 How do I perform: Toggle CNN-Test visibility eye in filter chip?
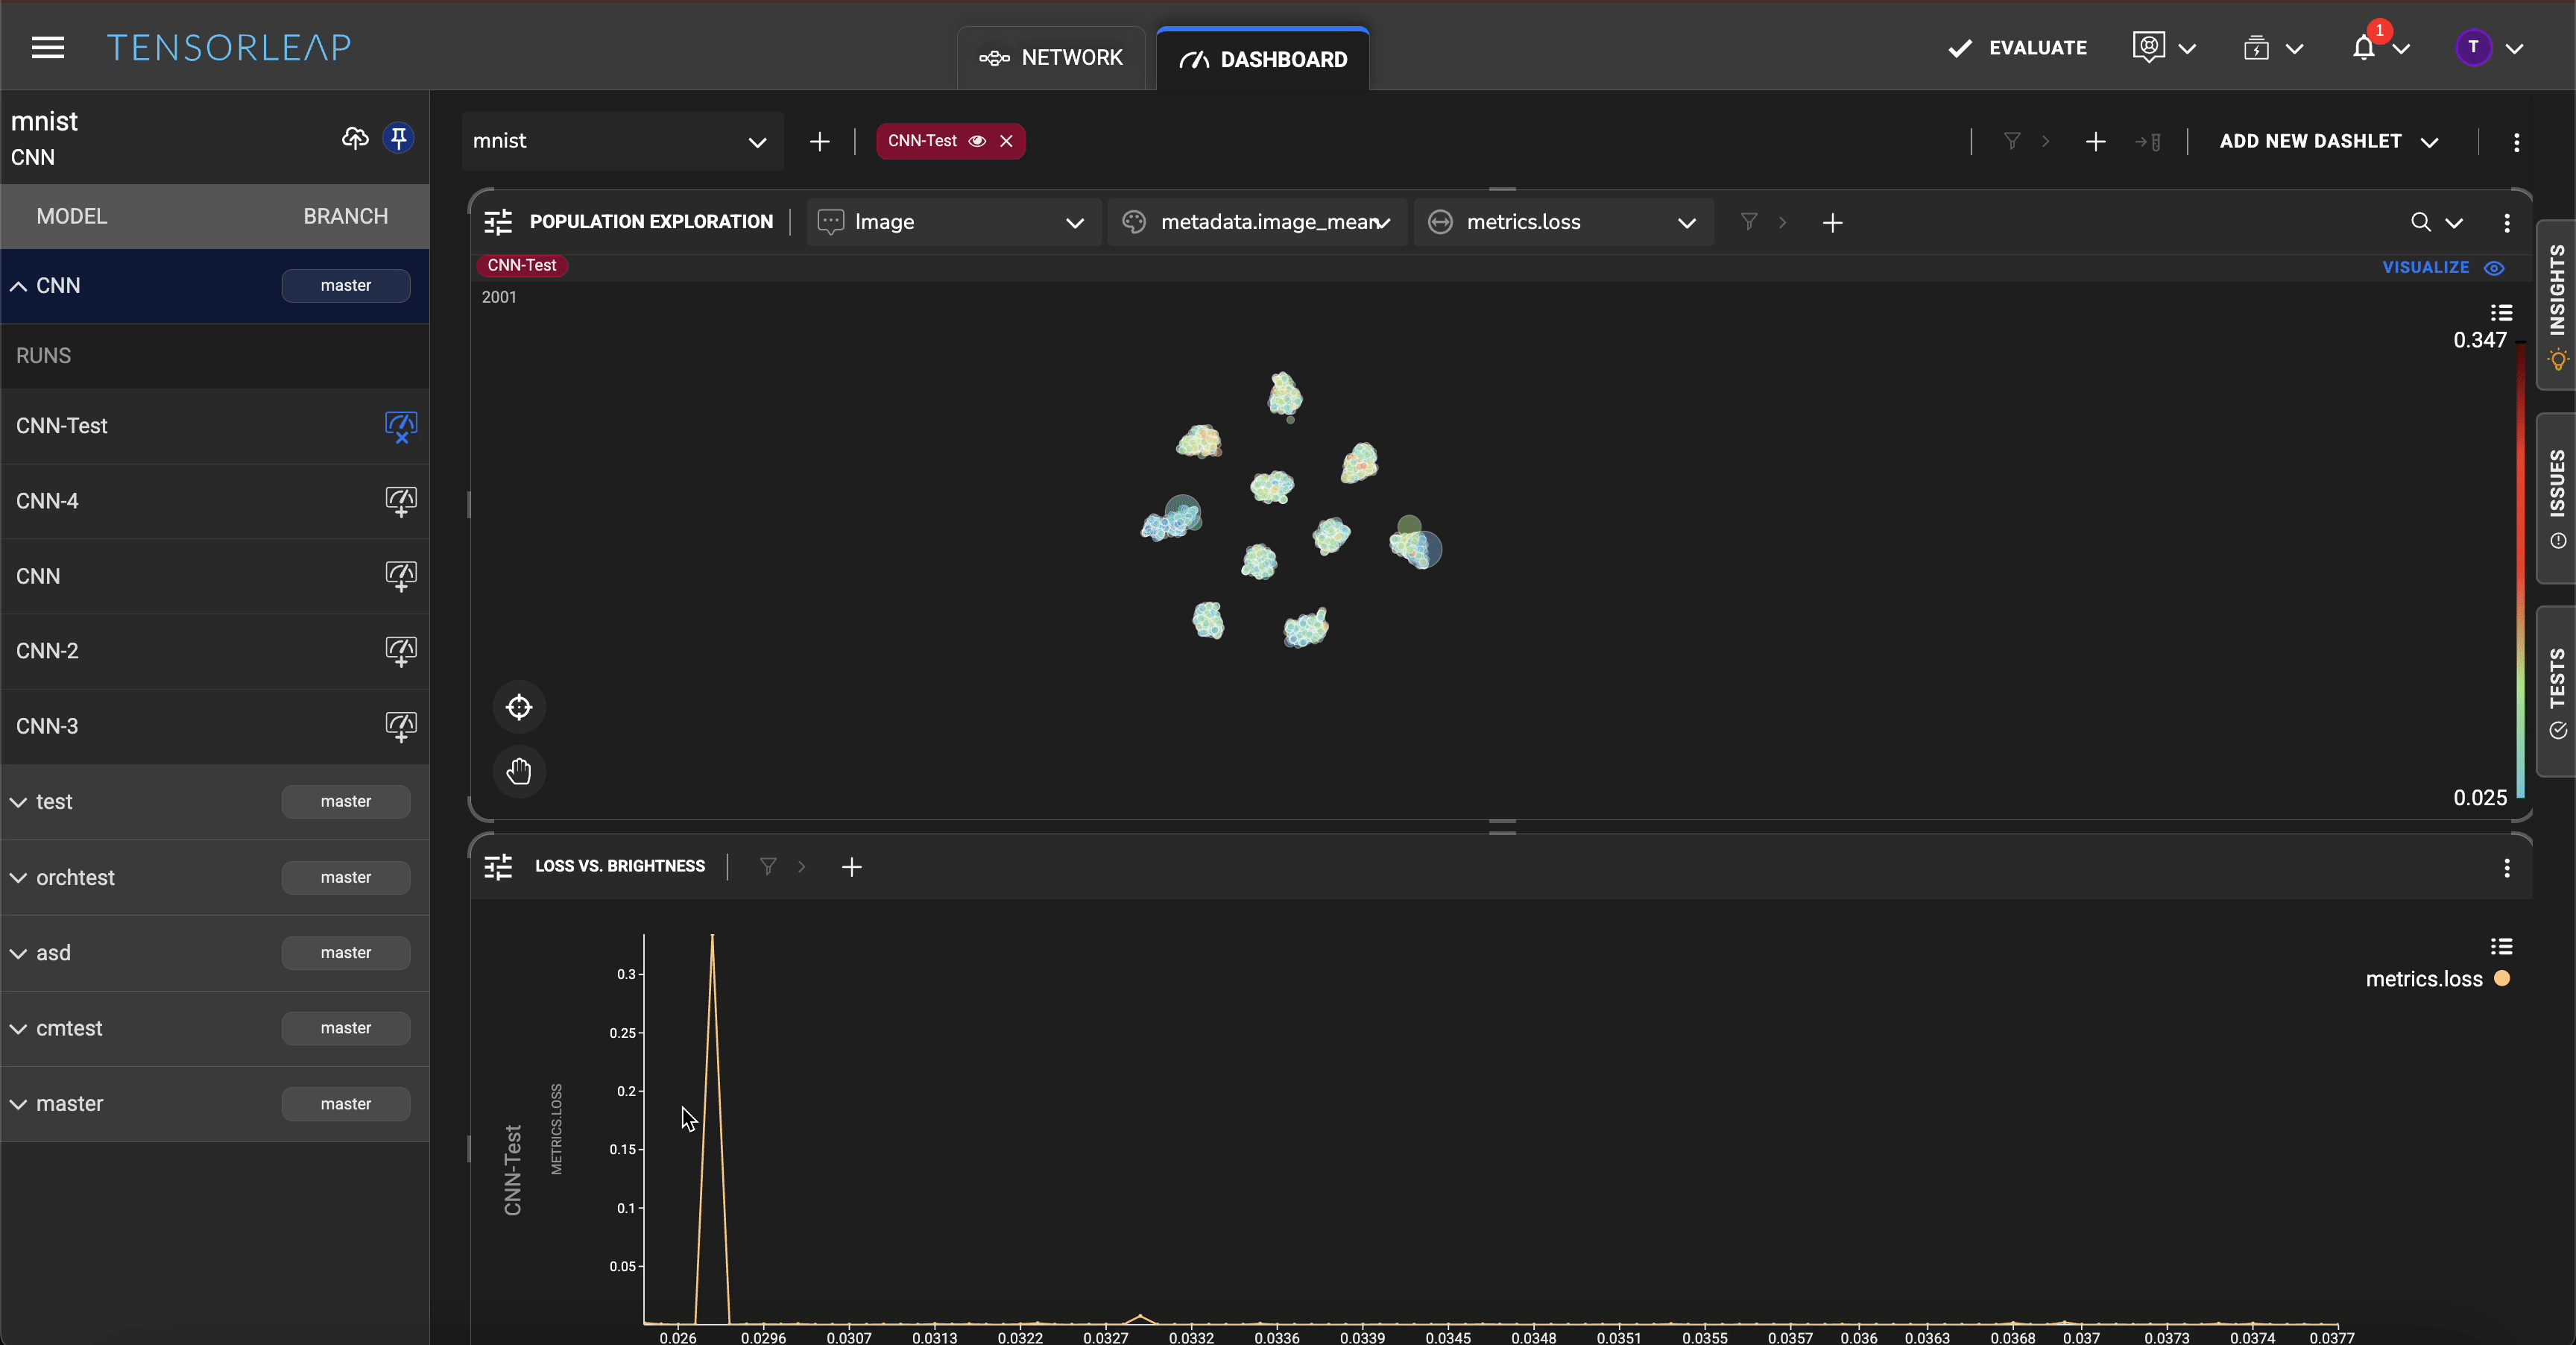977,141
